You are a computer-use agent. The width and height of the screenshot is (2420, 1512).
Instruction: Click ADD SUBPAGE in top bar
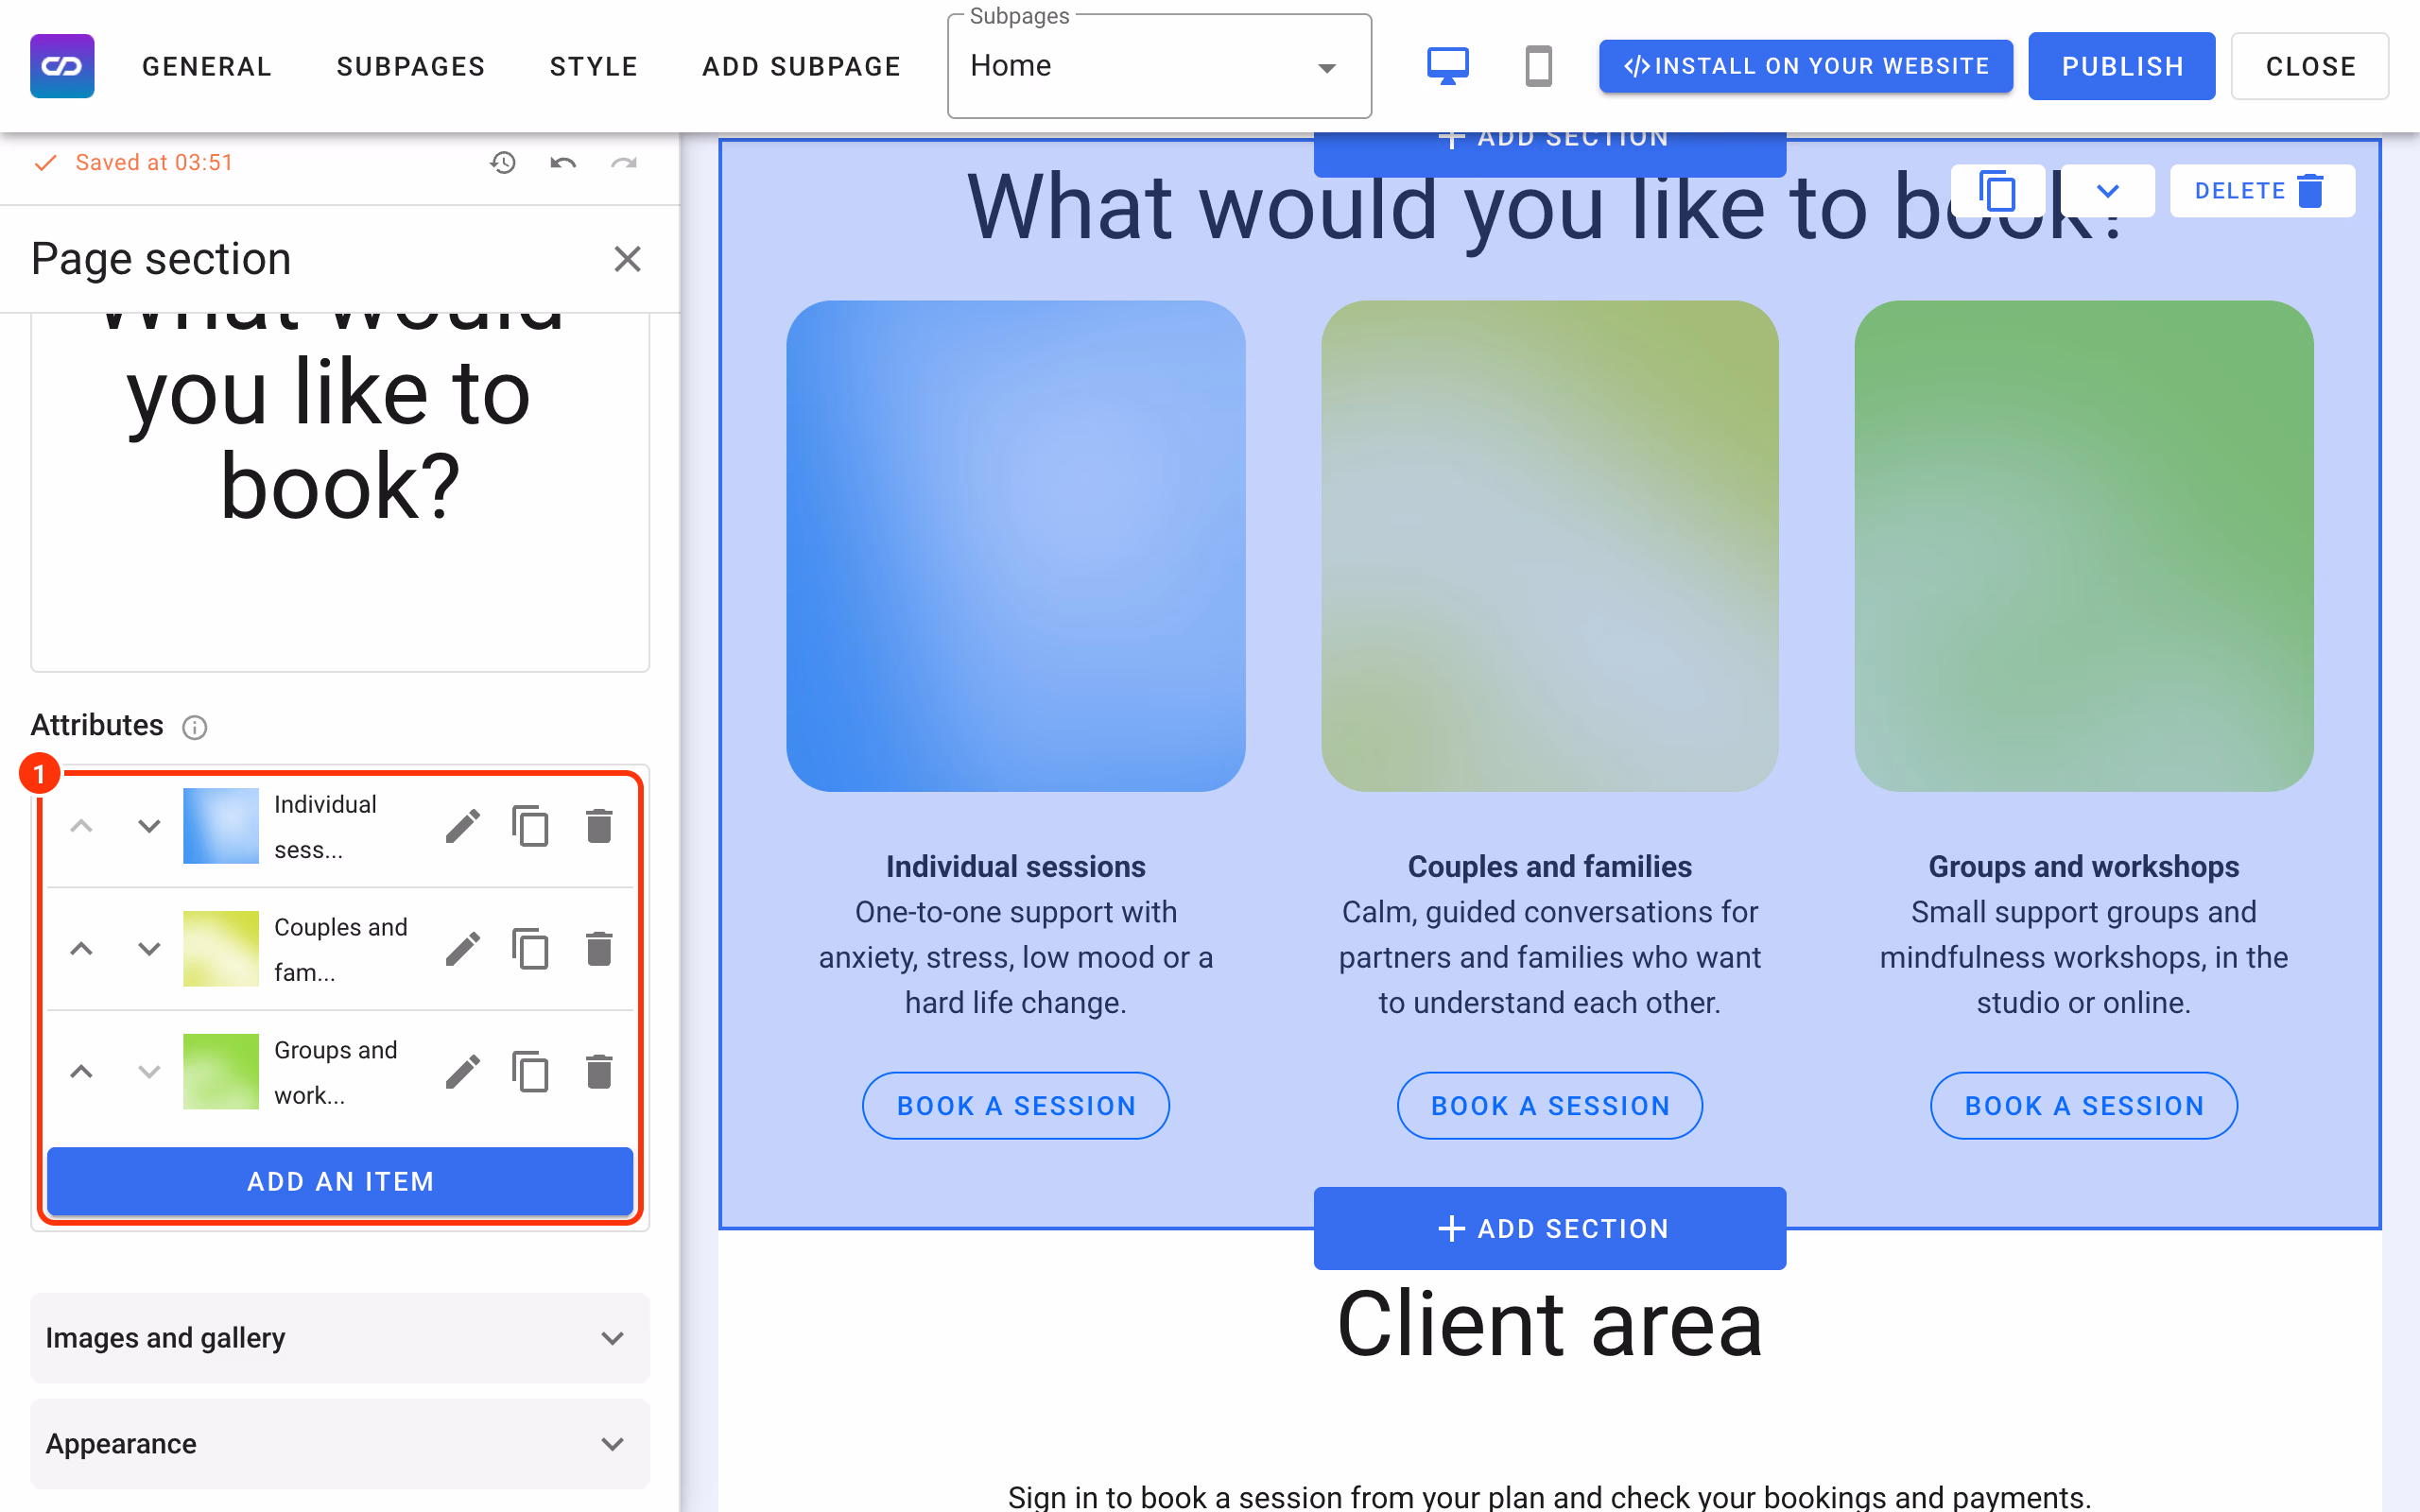coord(801,66)
